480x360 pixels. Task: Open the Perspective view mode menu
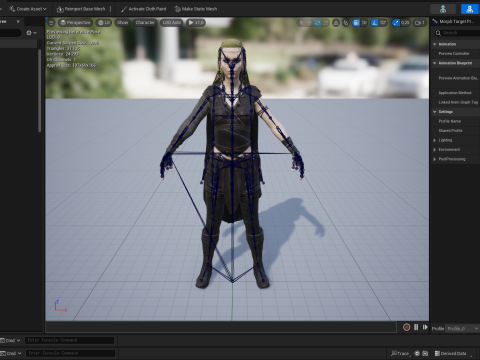(75, 23)
